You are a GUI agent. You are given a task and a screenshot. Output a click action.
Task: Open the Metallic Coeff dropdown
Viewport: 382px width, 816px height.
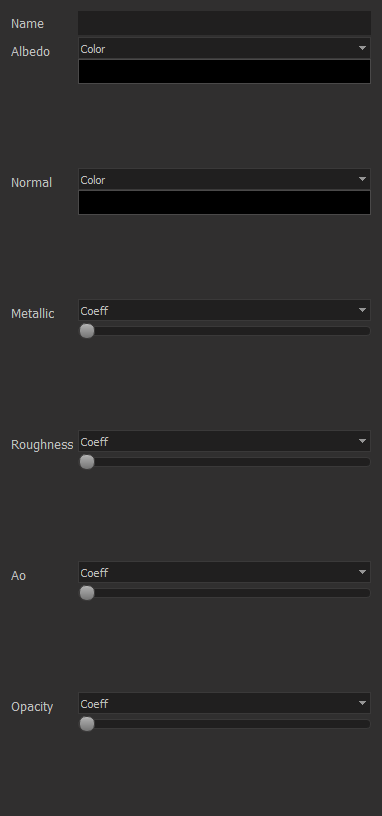[x=224, y=310]
